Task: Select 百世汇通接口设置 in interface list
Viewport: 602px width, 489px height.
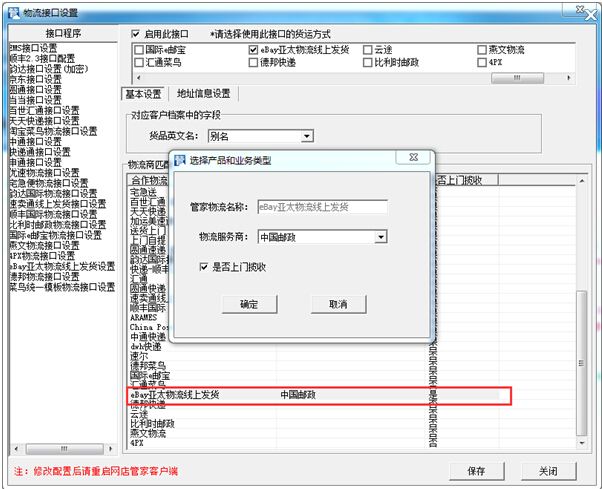Action: click(45, 110)
